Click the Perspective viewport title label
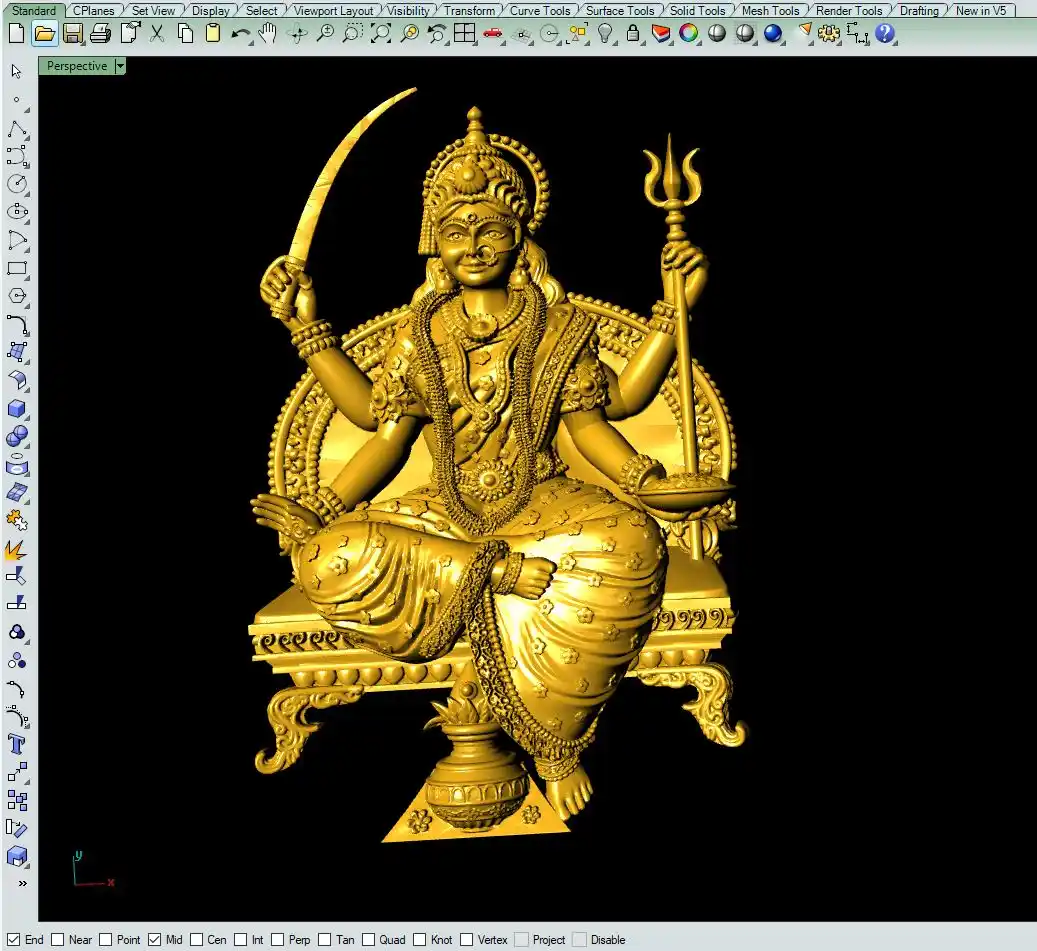 (x=77, y=66)
